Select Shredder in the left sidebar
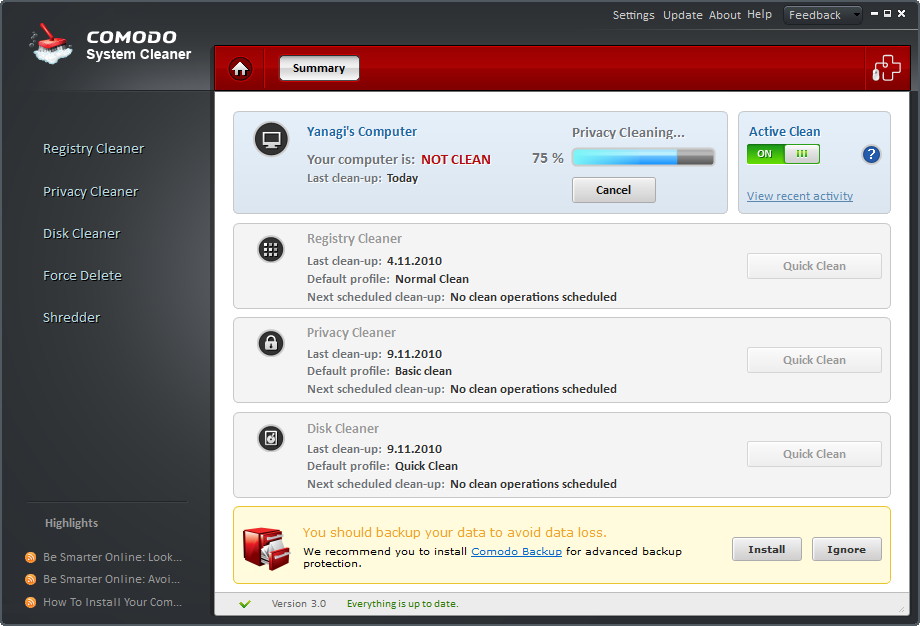The image size is (920, 626). 71,317
